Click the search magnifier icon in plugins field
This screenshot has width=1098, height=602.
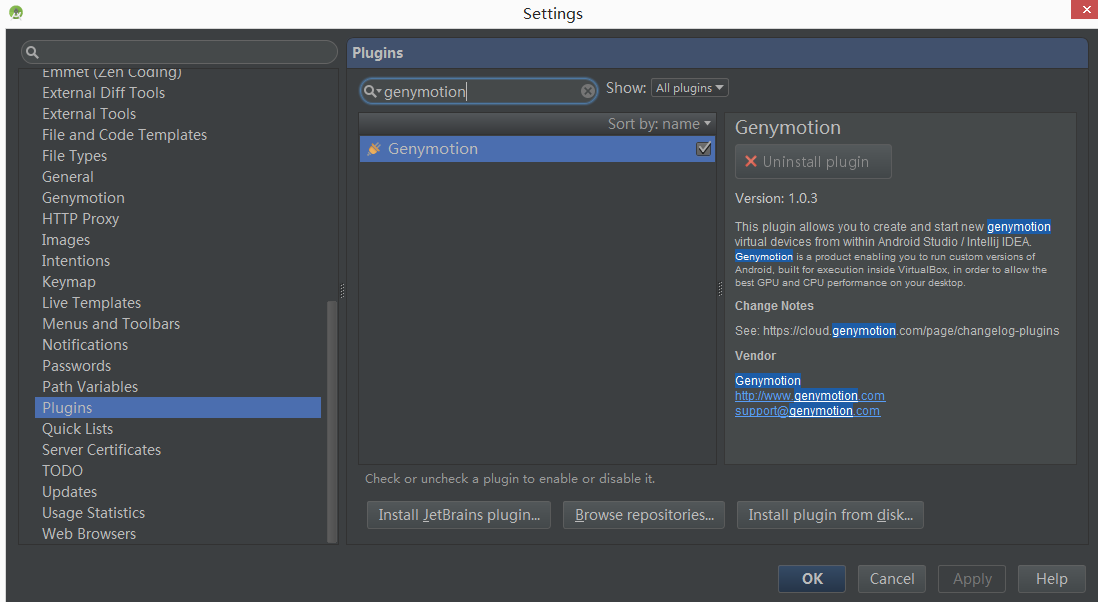(x=371, y=92)
